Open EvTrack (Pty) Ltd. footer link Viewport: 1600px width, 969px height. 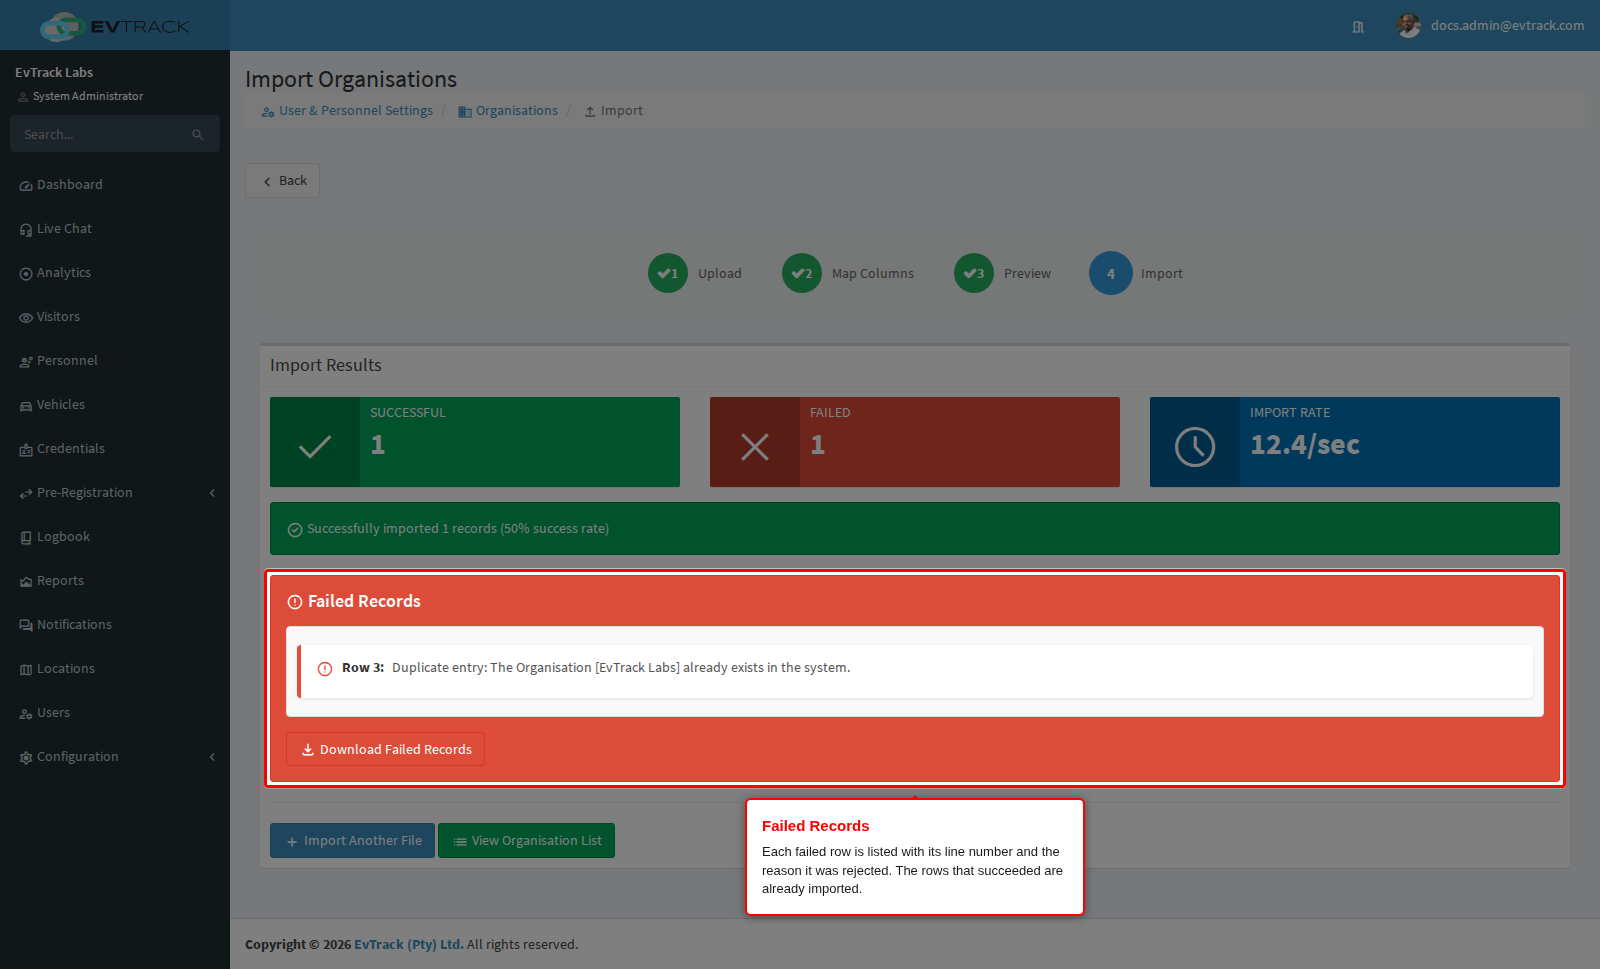coord(409,944)
